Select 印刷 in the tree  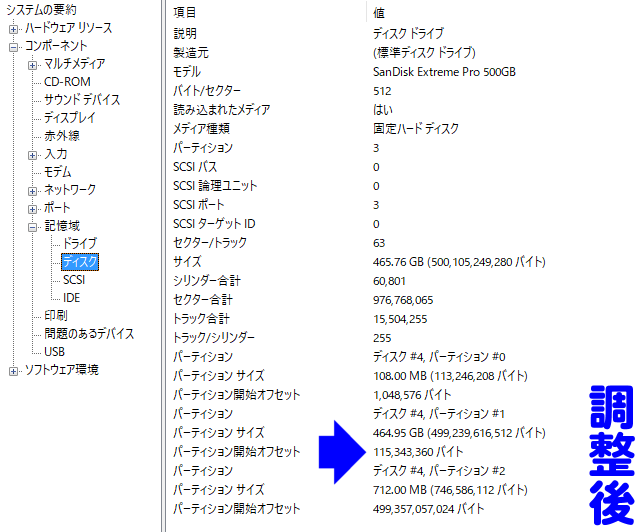(x=56, y=315)
